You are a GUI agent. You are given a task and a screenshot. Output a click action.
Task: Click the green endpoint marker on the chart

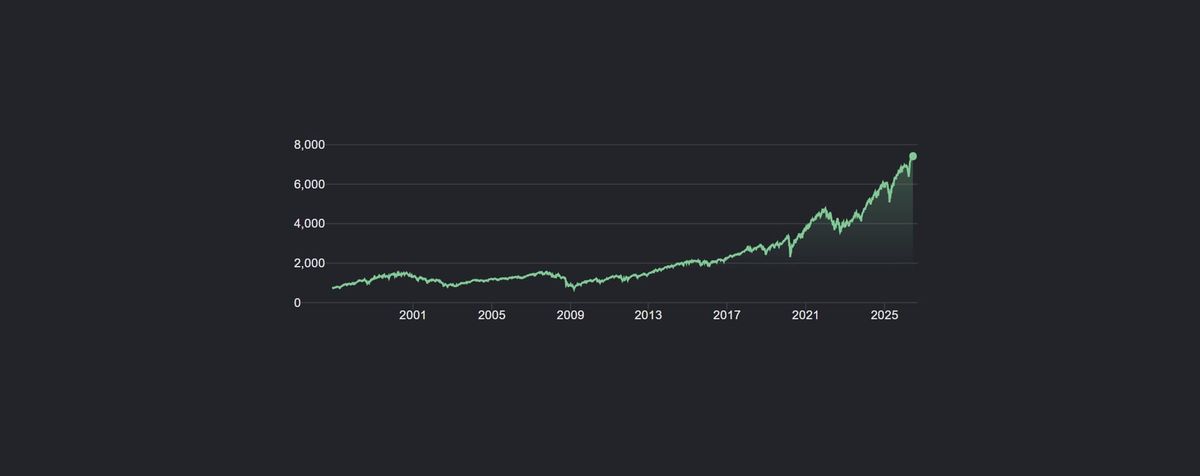(913, 156)
